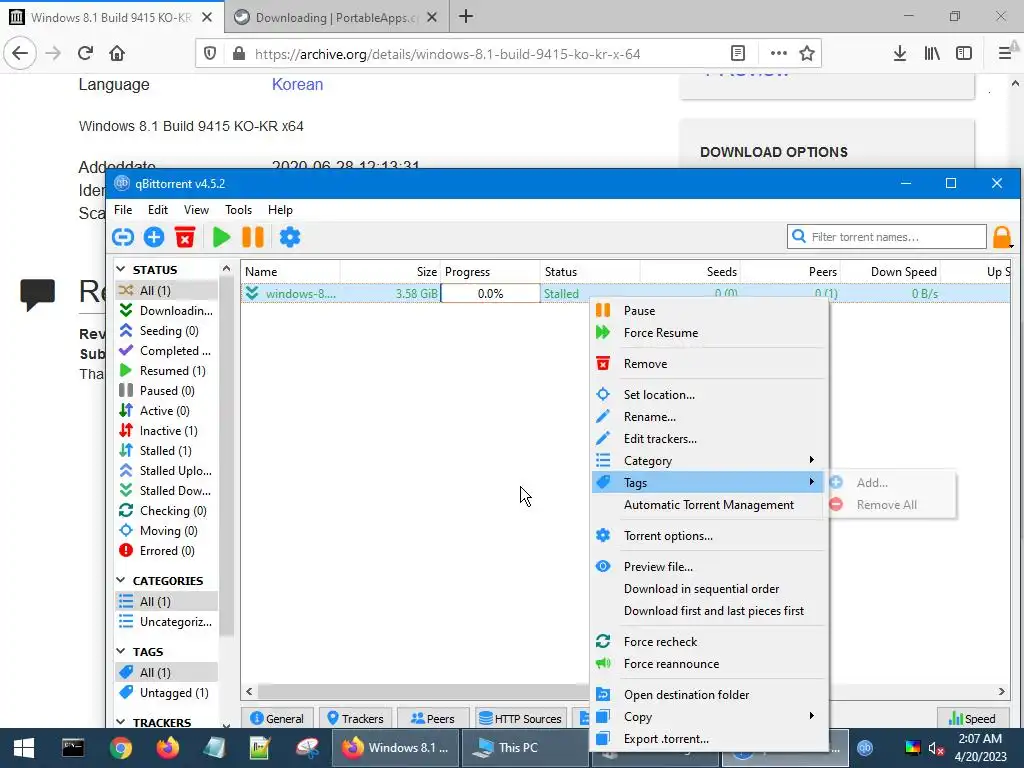Select Downloading status filter
This screenshot has width=1024, height=768.
[x=167, y=311]
